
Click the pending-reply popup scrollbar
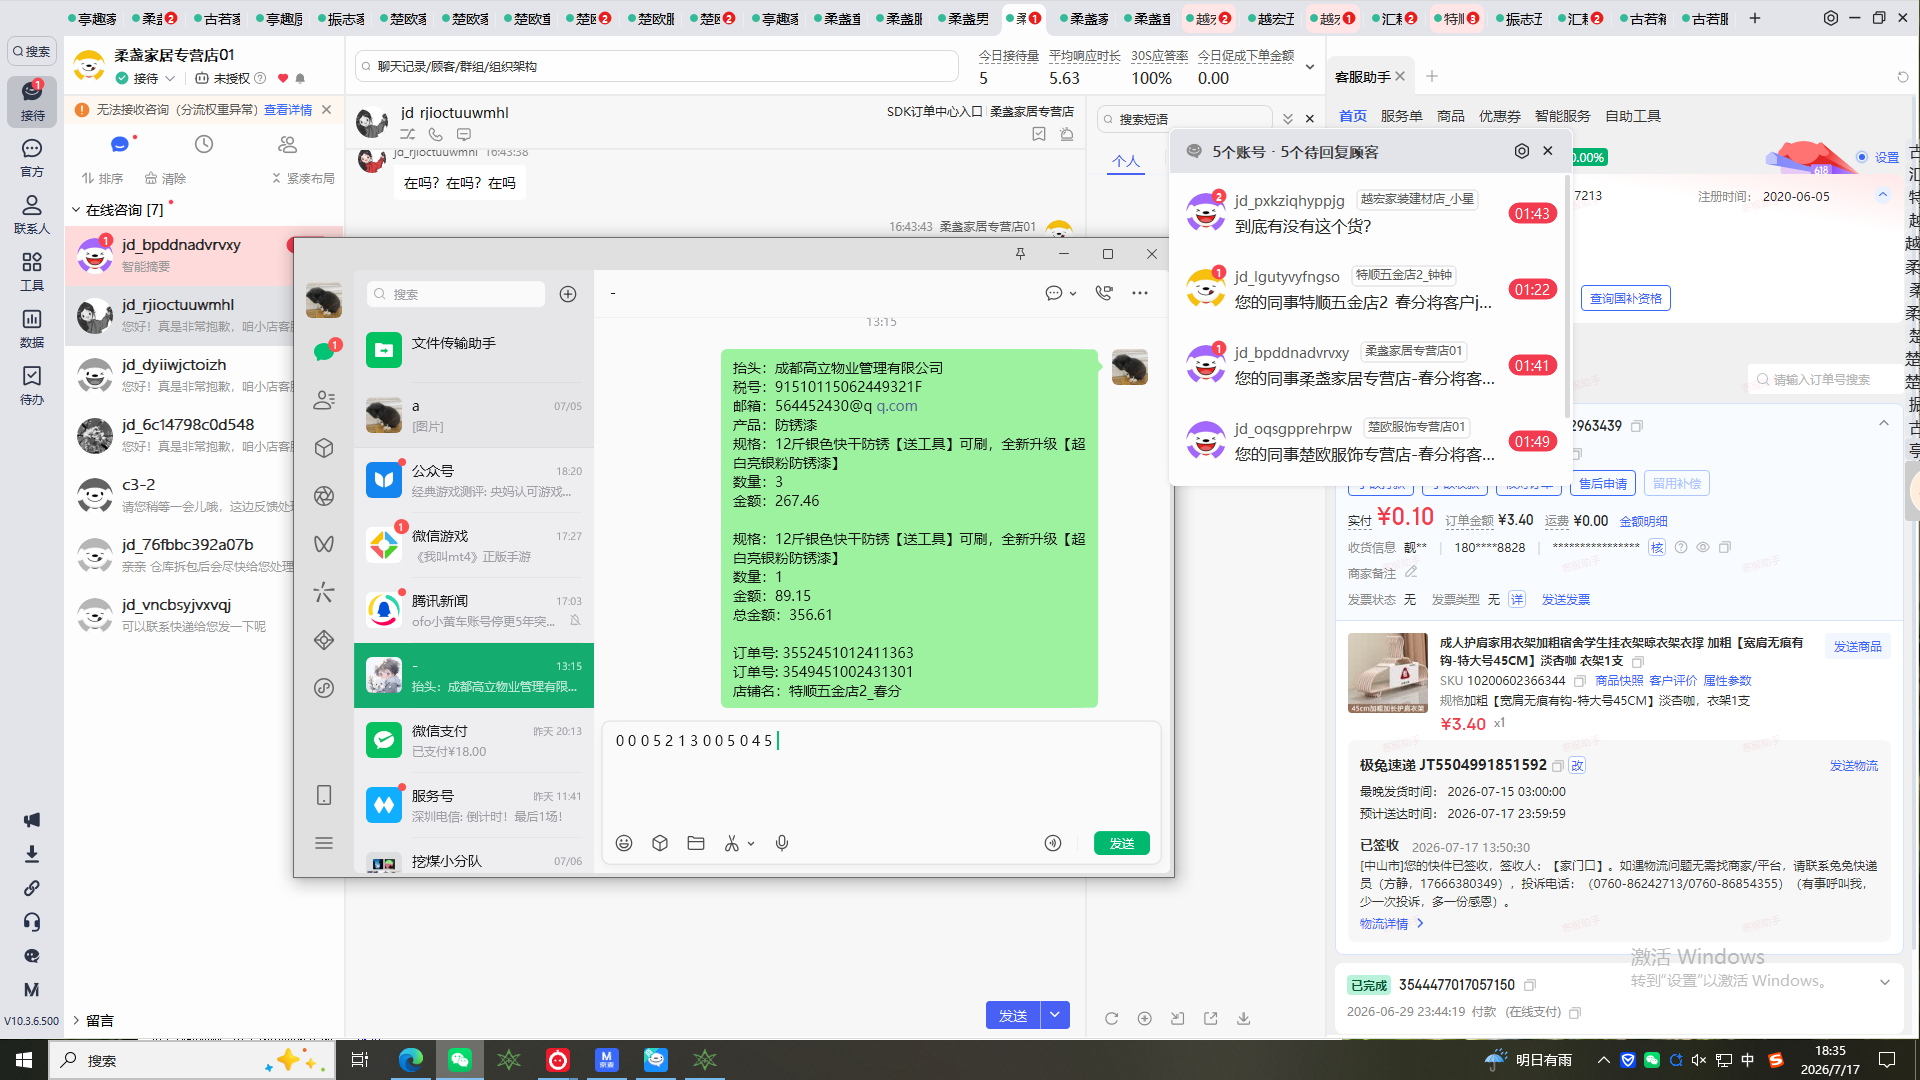tap(1565, 295)
